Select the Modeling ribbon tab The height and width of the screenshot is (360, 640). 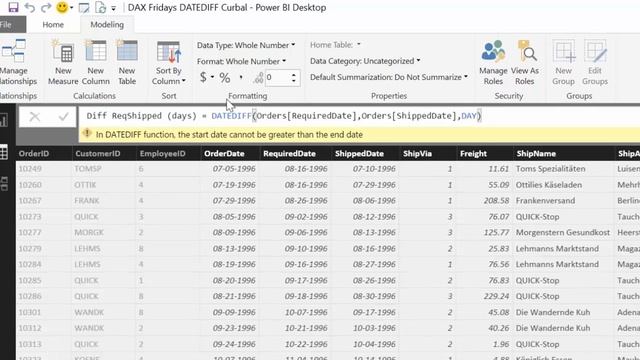[107, 24]
